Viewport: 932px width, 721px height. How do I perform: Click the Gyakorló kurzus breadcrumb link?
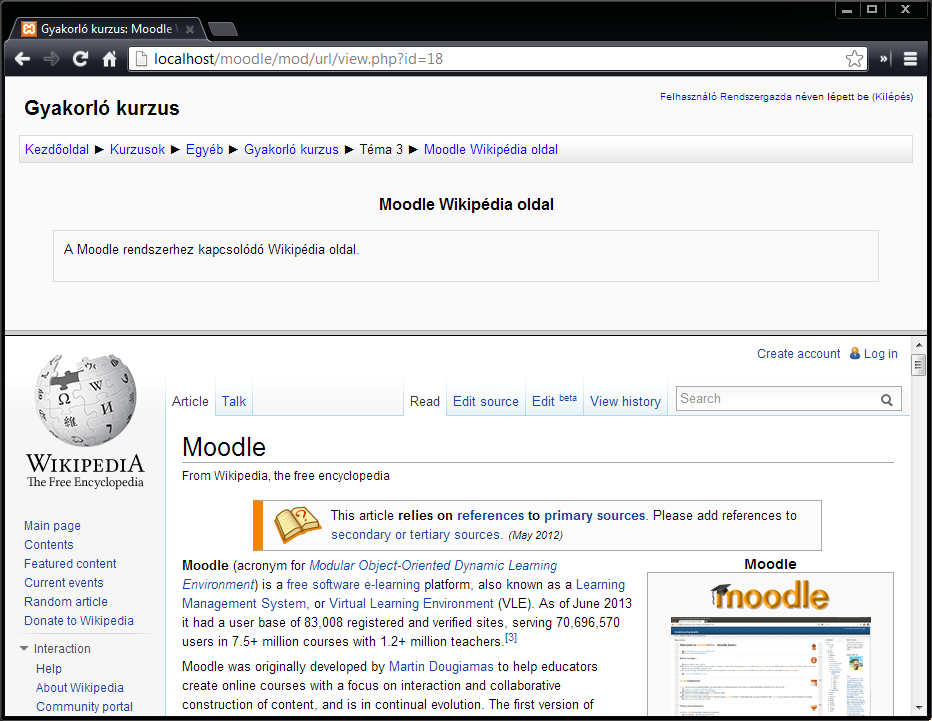click(x=291, y=149)
